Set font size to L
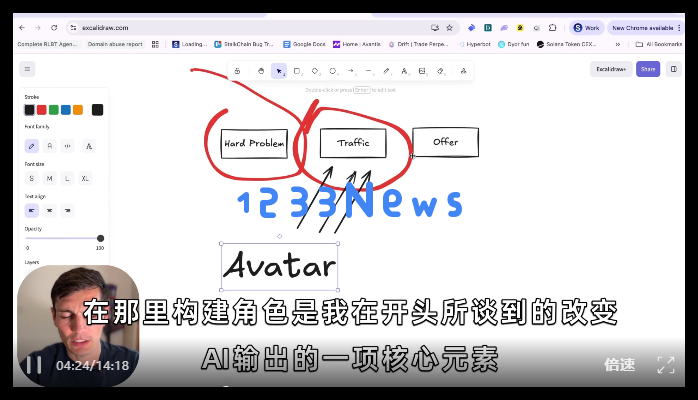Image resolution: width=698 pixels, height=400 pixels. (67, 178)
